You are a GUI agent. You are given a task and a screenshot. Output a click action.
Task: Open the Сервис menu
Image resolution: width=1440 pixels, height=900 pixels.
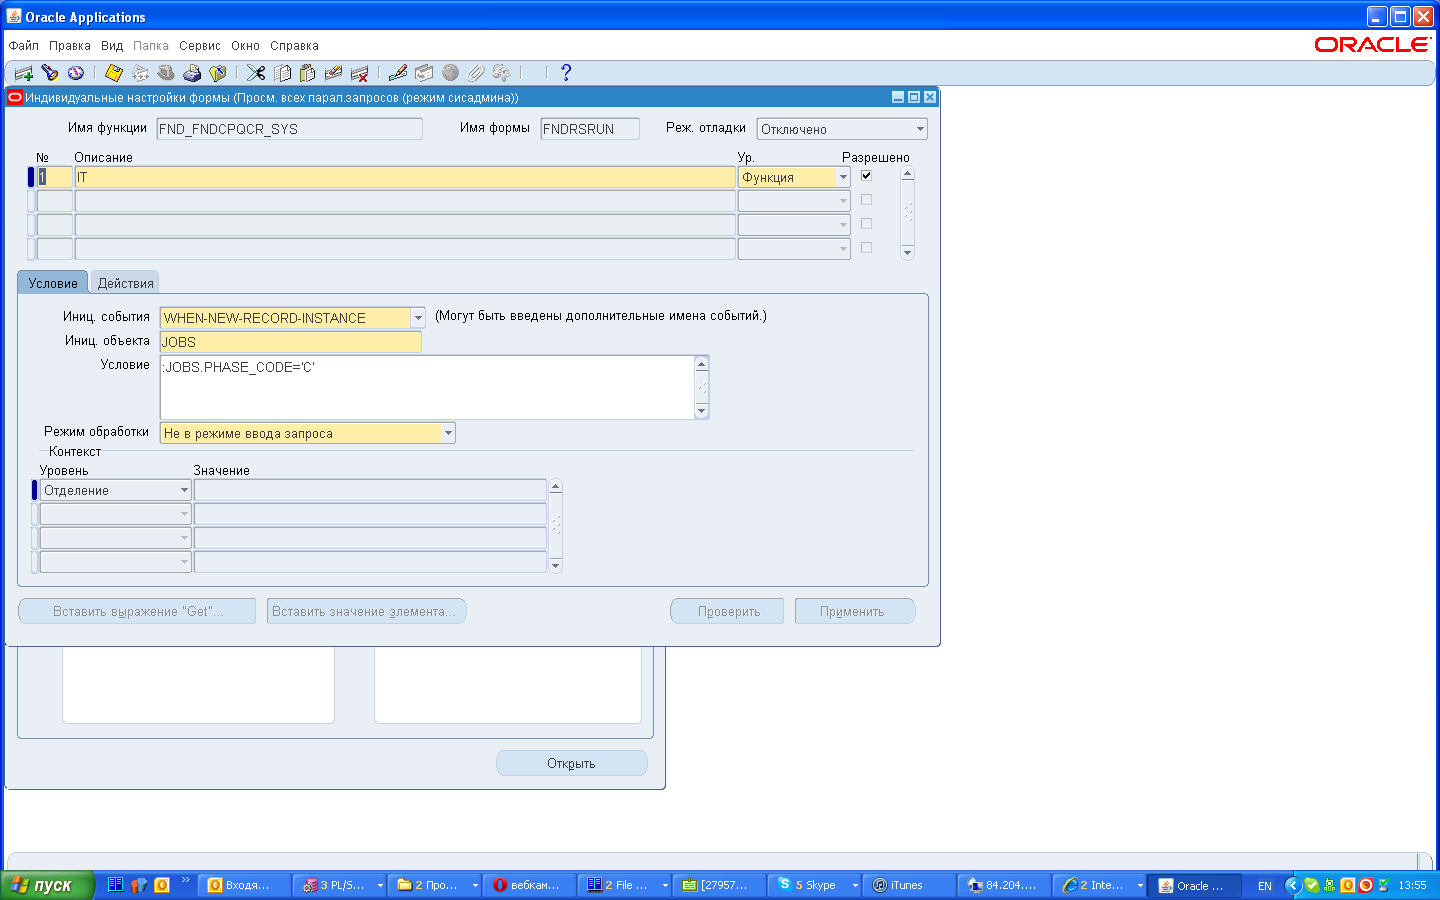[x=200, y=46]
